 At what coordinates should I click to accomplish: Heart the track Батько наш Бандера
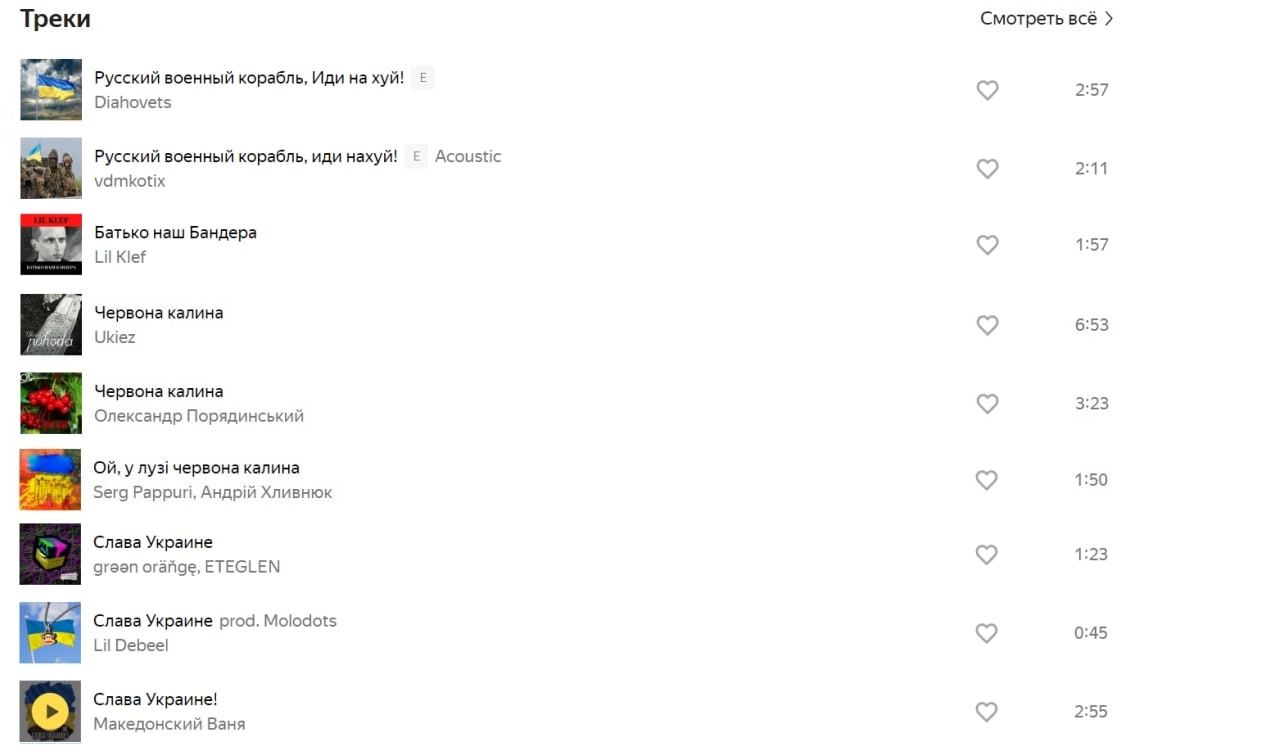coord(987,245)
